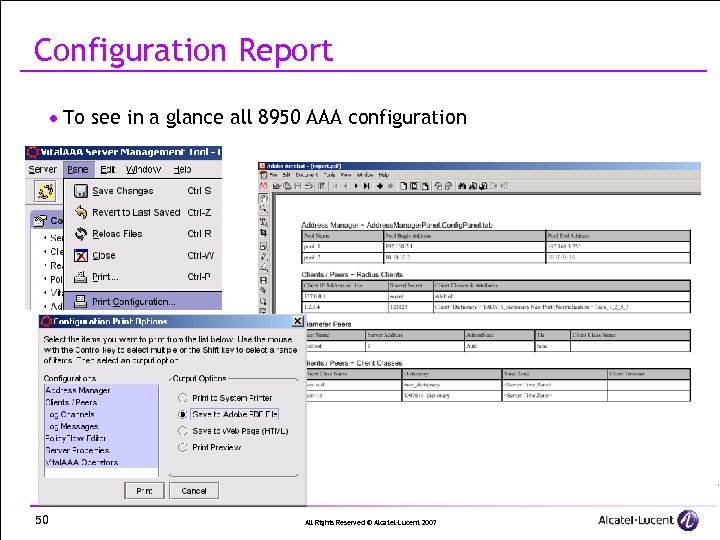This screenshot has height=540, width=720.
Task: Go to Next Page in Acrobat toolbar
Action: click(x=356, y=186)
